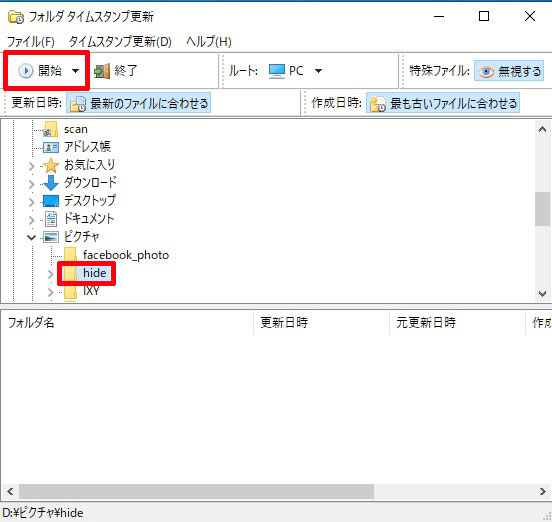Click the 特殊ファイル: toolbar label

(439, 71)
